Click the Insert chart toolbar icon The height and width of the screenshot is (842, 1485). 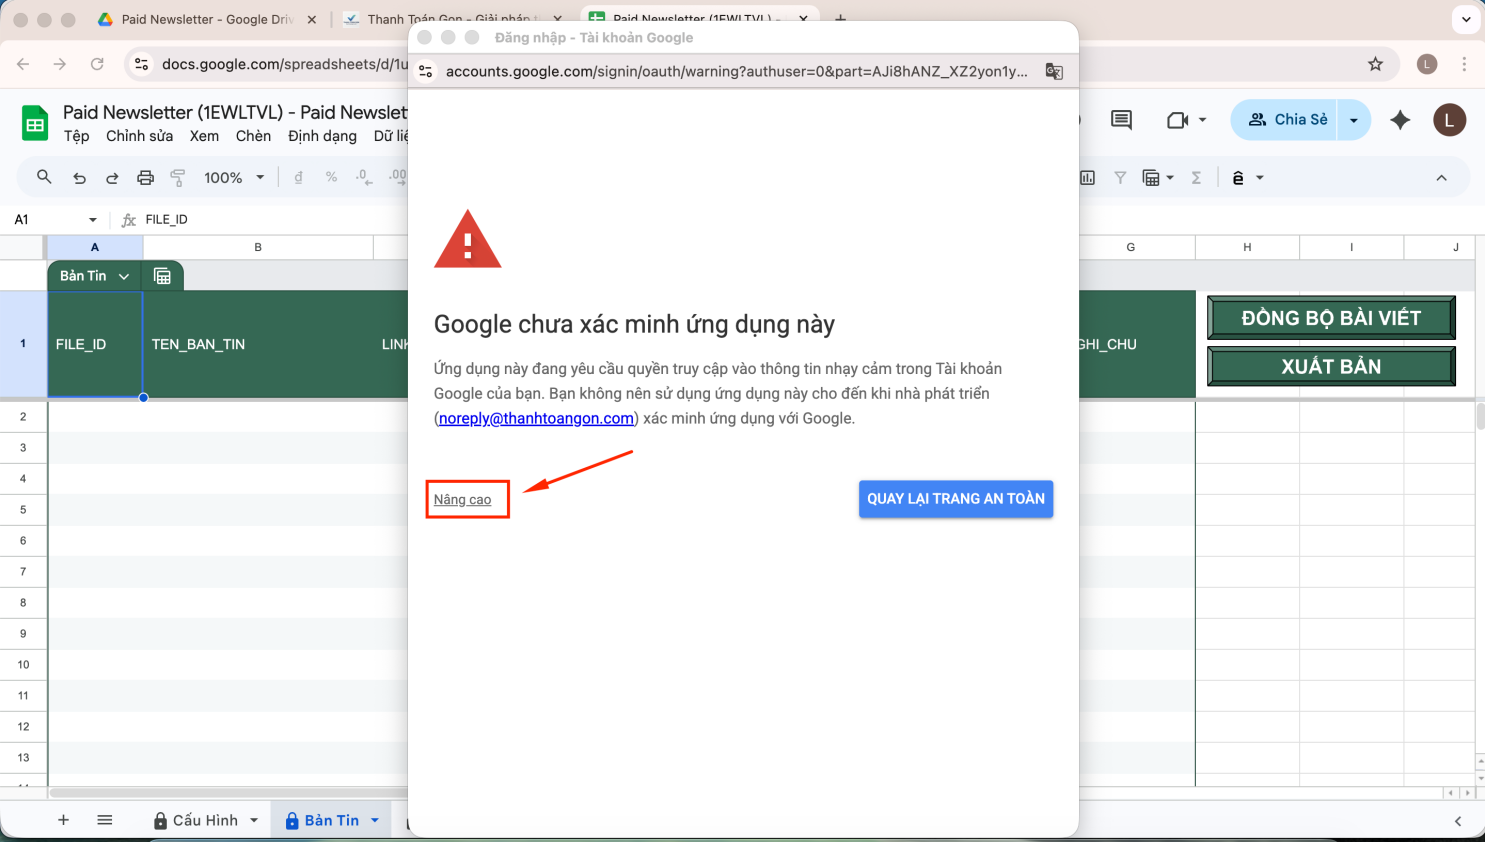coord(1087,177)
